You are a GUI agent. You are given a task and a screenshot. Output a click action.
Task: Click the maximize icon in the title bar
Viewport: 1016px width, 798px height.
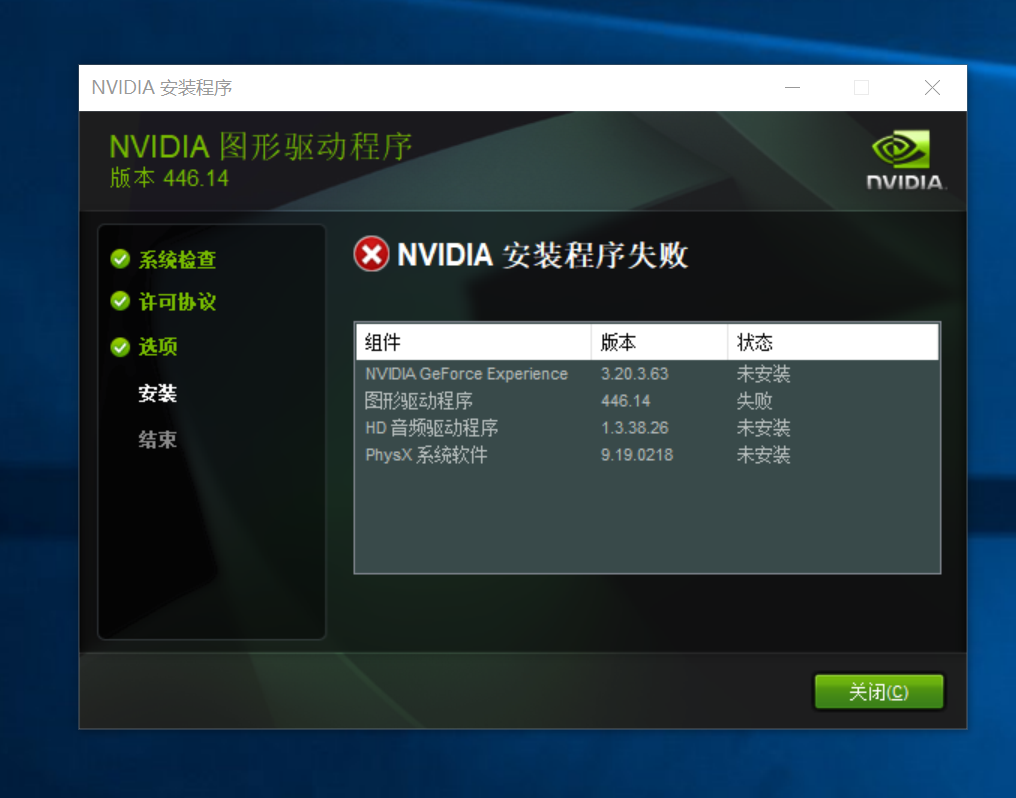(862, 88)
